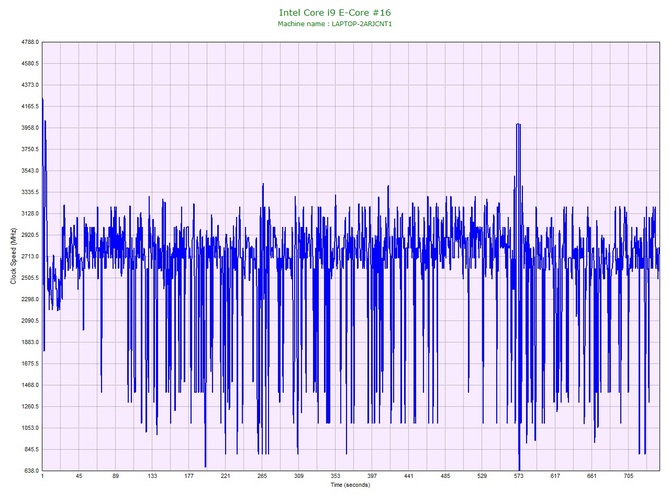
Task: Click the 4165.5 y-axis value
Action: click(29, 106)
